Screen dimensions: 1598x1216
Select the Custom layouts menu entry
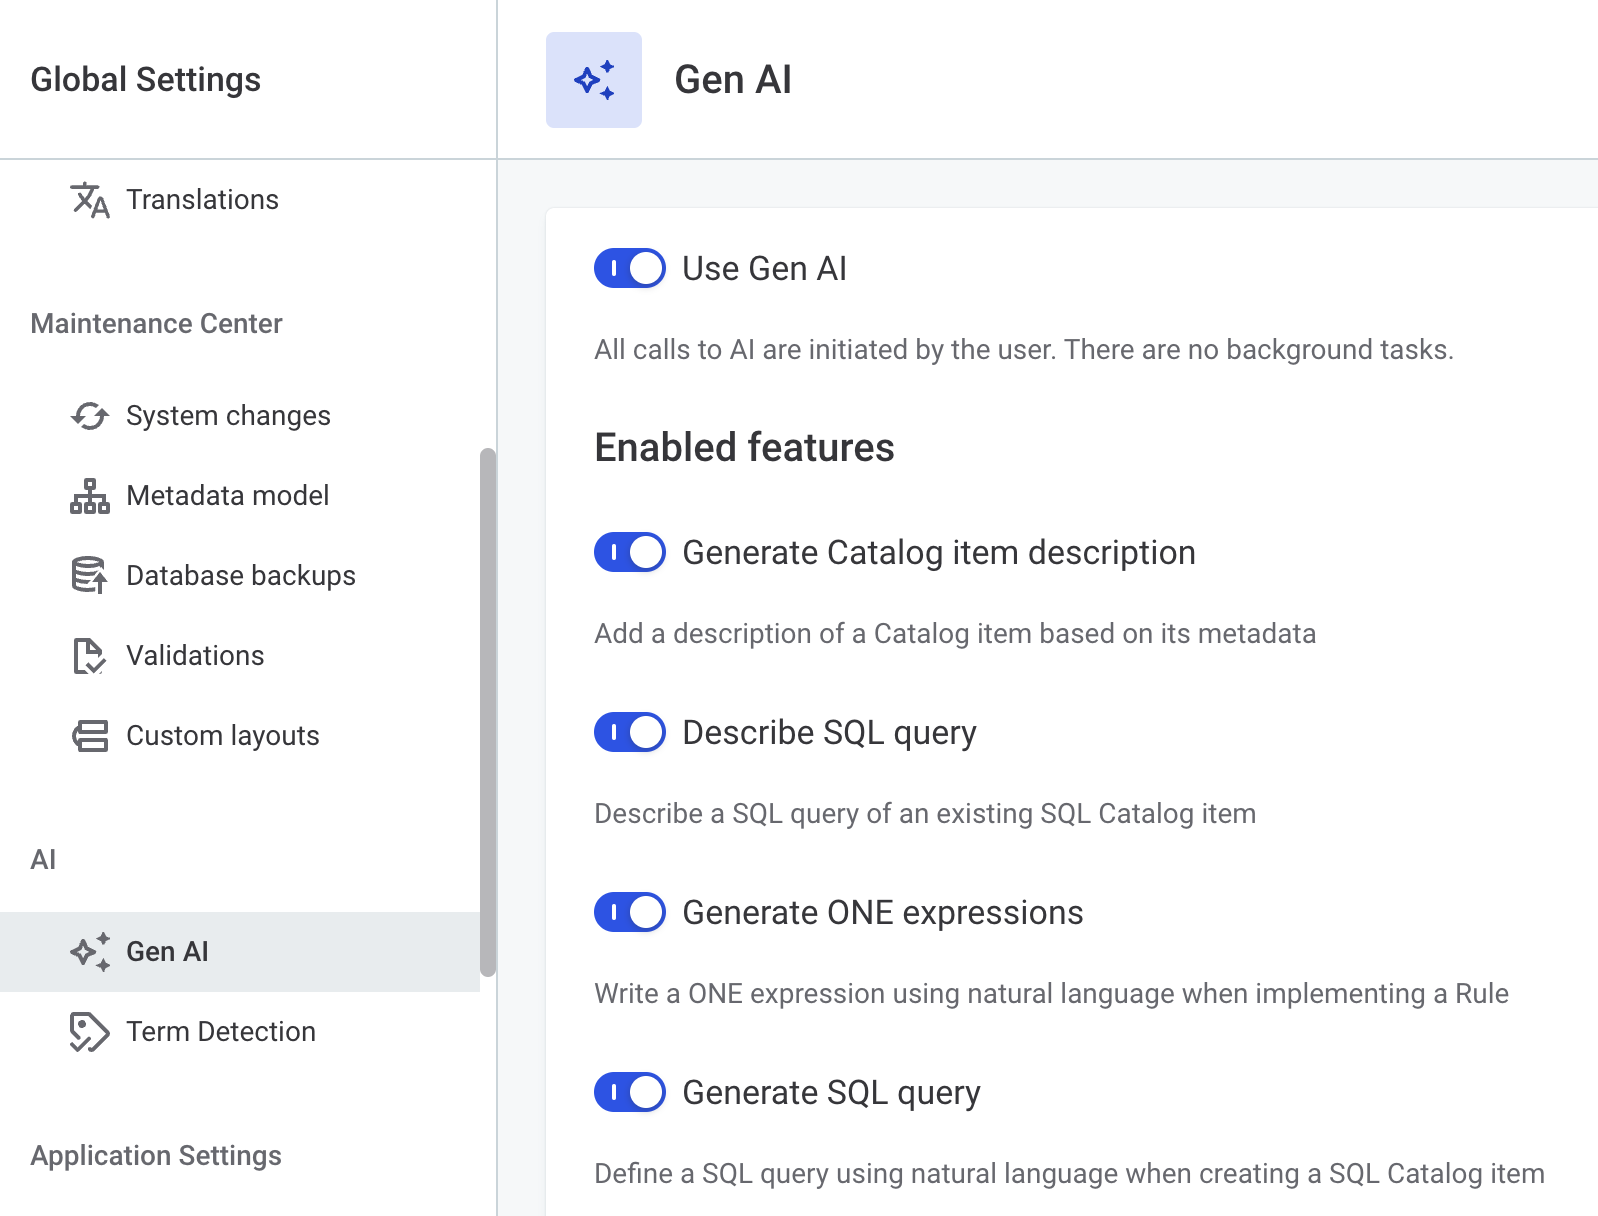coord(222,736)
